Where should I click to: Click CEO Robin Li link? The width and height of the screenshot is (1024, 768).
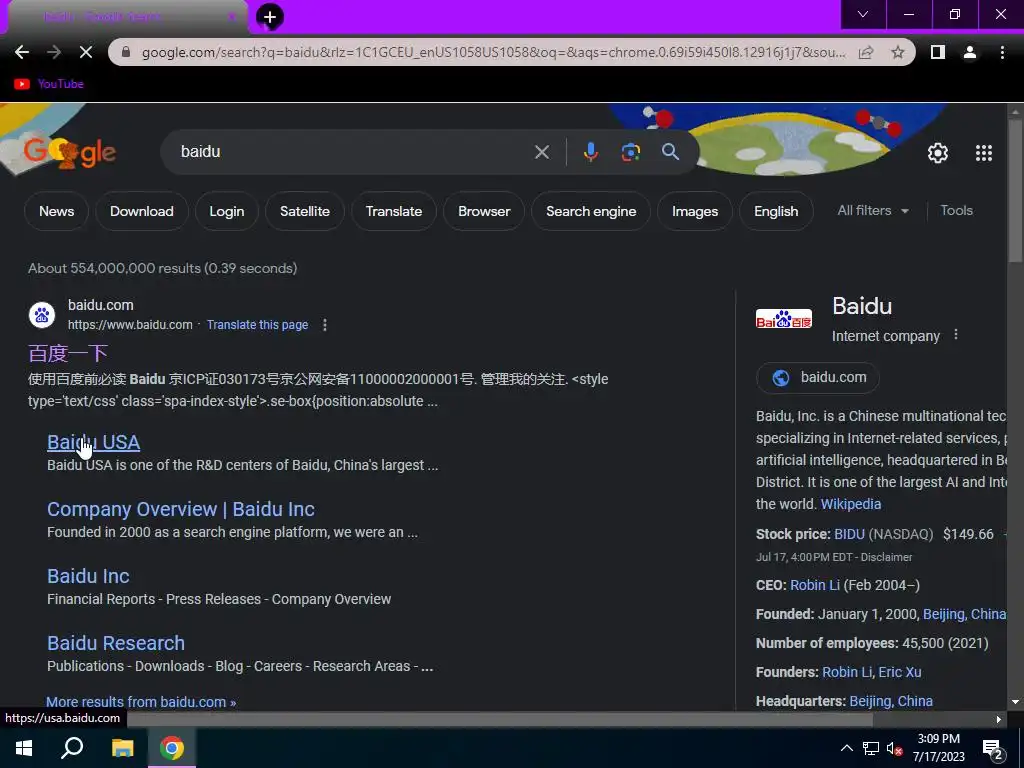tap(815, 585)
